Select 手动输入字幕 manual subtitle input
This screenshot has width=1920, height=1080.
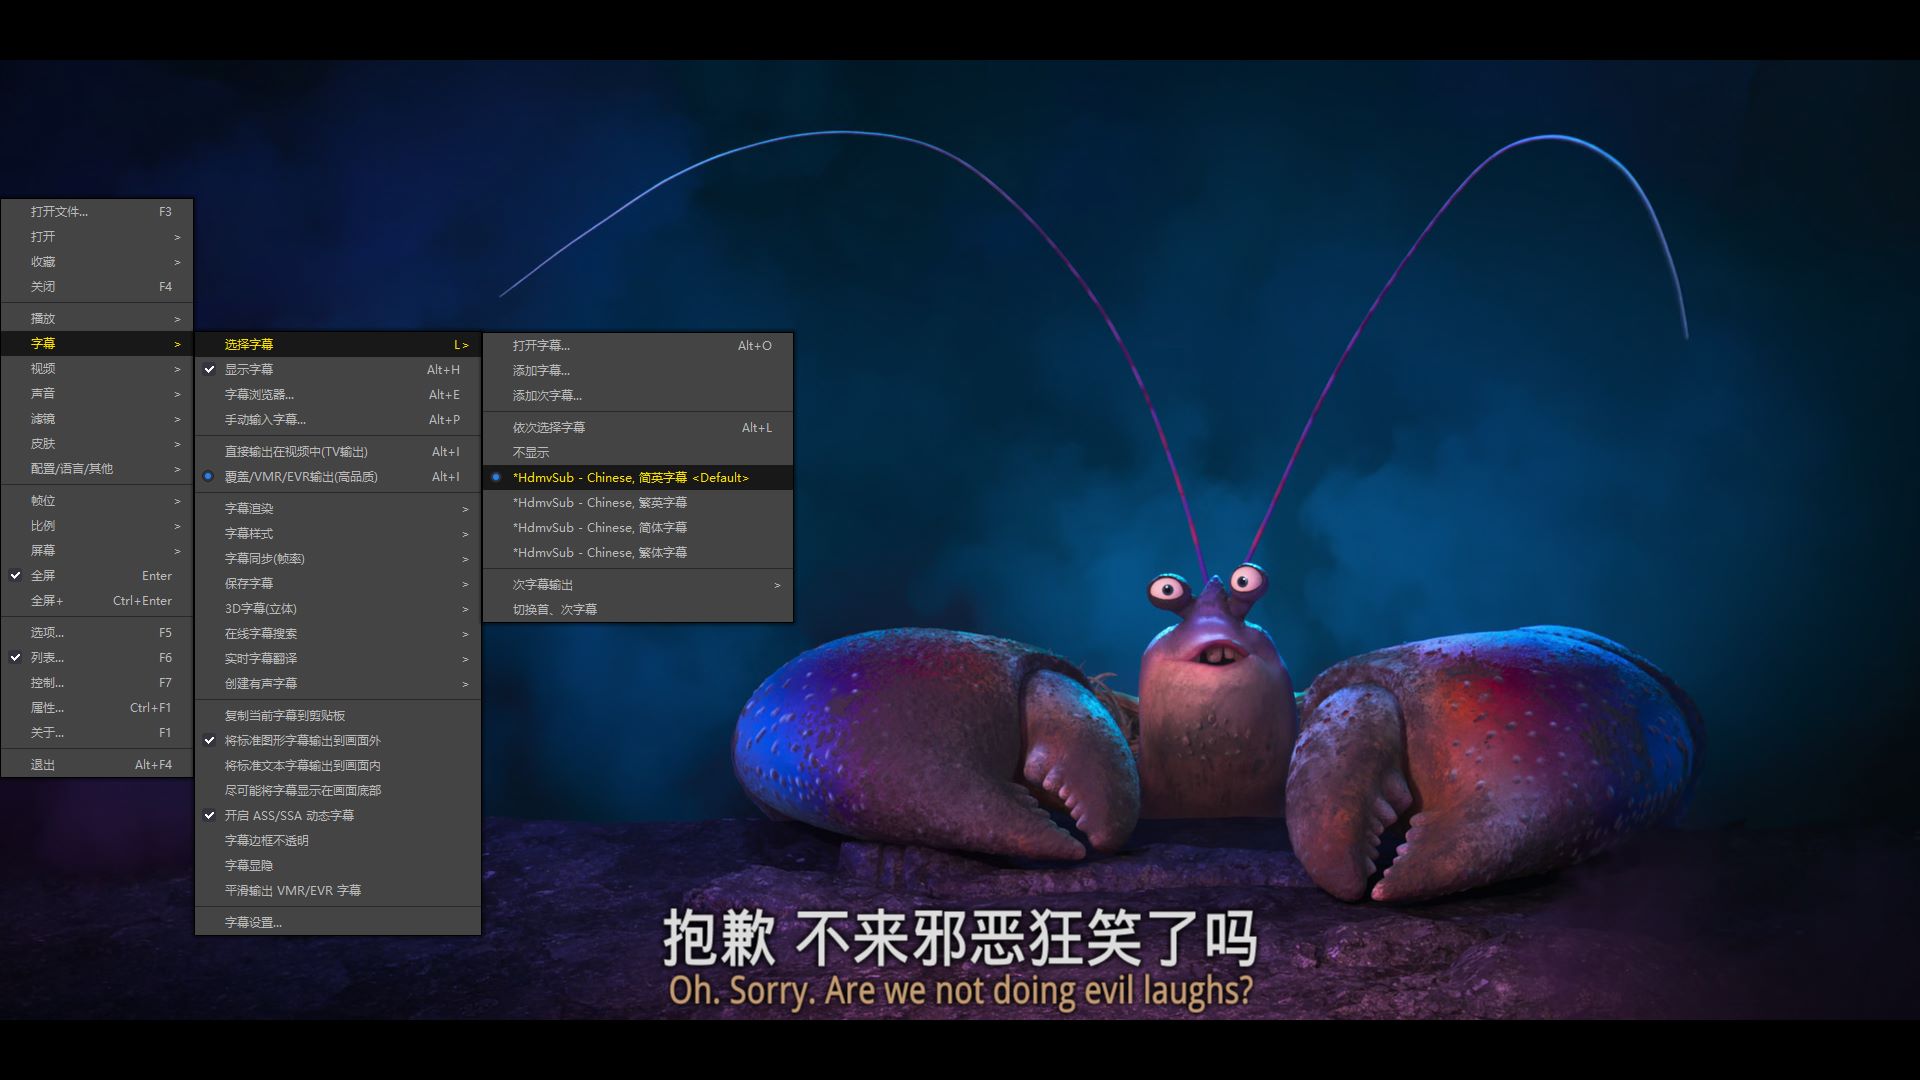pos(266,419)
